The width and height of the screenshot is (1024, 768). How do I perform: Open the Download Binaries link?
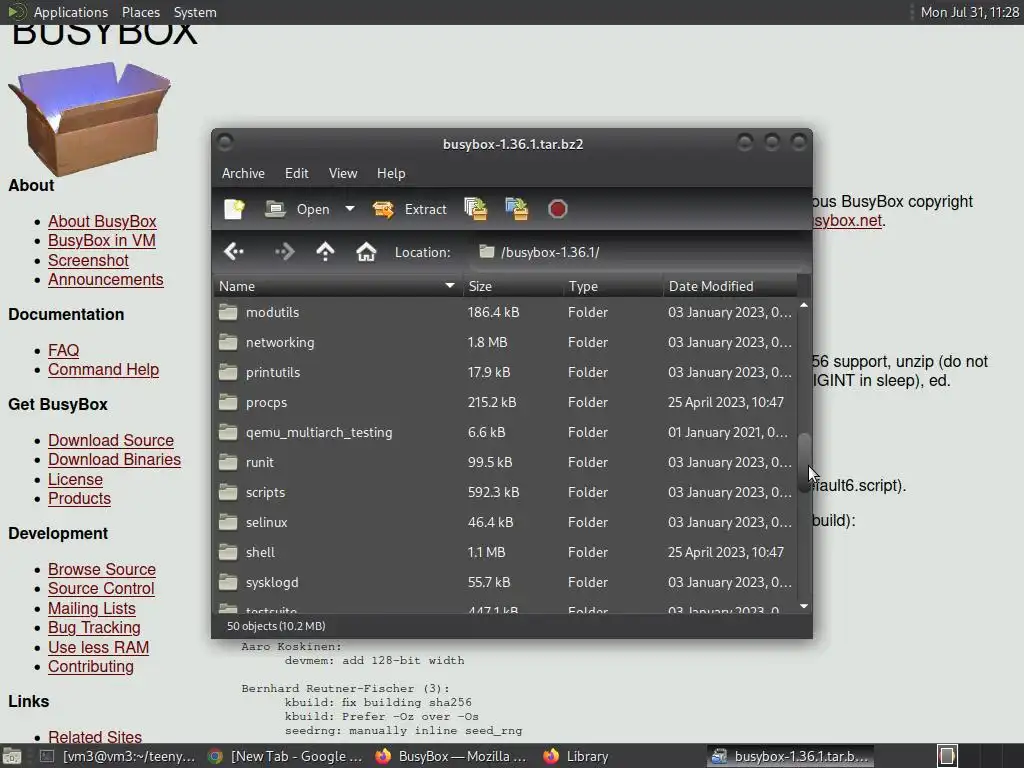point(114,459)
